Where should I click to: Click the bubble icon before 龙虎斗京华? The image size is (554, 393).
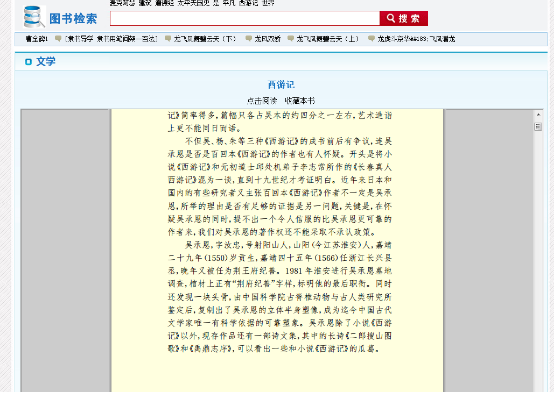(x=371, y=39)
